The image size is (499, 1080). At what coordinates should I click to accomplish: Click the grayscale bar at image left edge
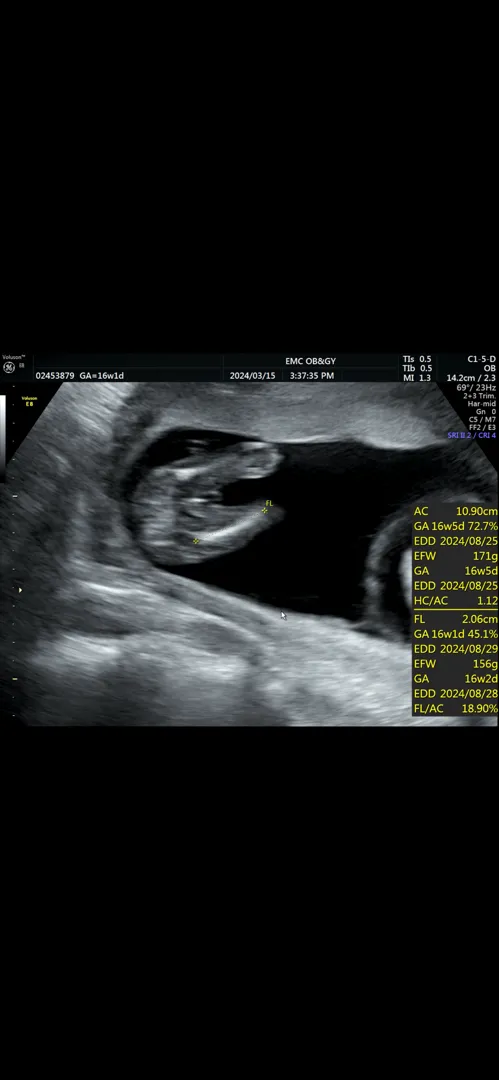click(2, 437)
